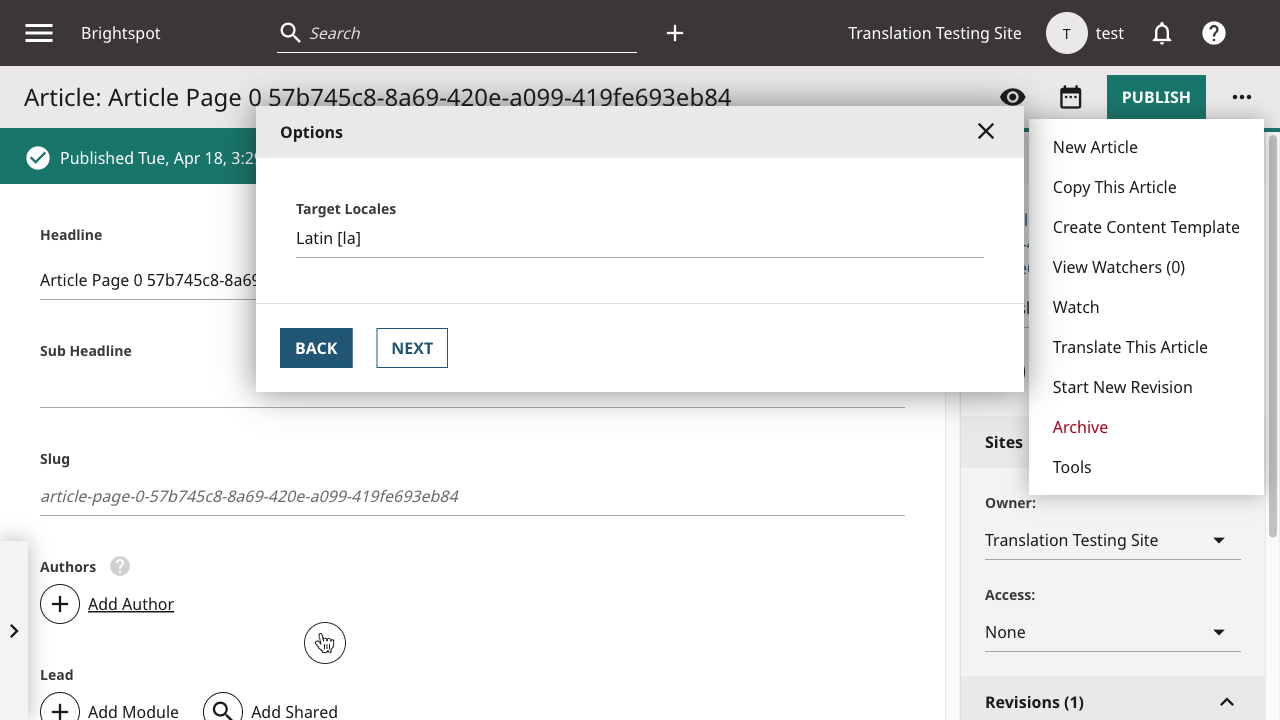This screenshot has height=720, width=1280.
Task: Expand the left side panel chevron
Action: pos(14,631)
